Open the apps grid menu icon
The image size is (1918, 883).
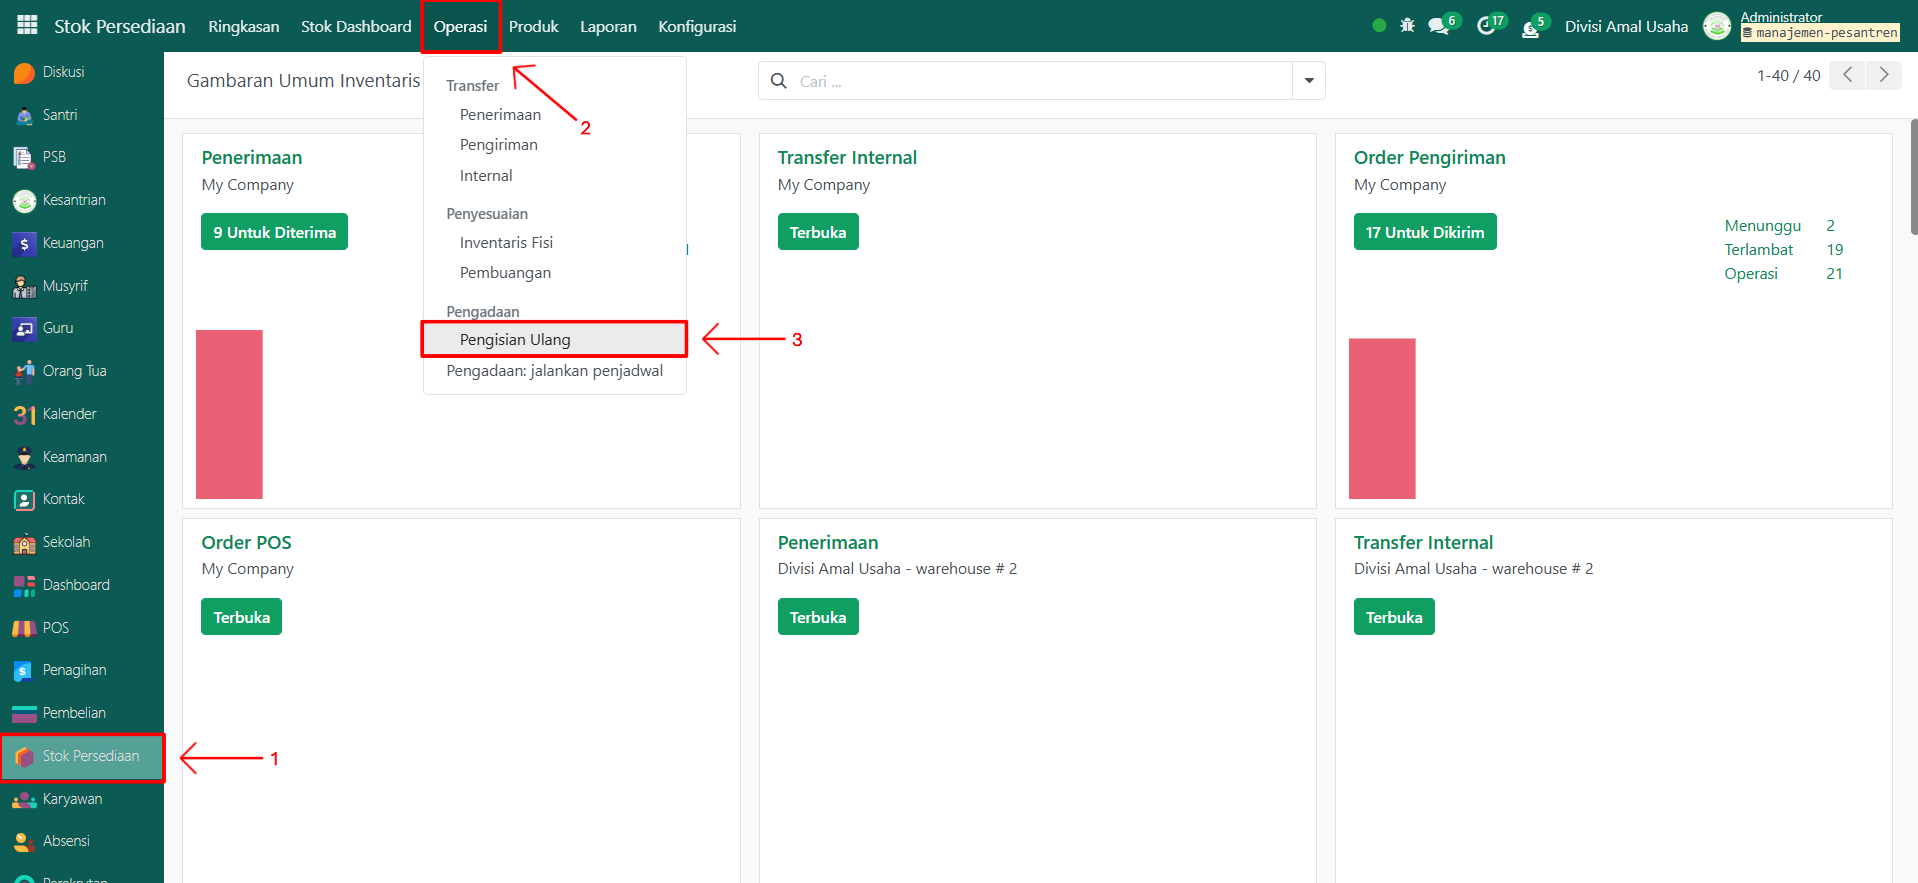tap(27, 25)
